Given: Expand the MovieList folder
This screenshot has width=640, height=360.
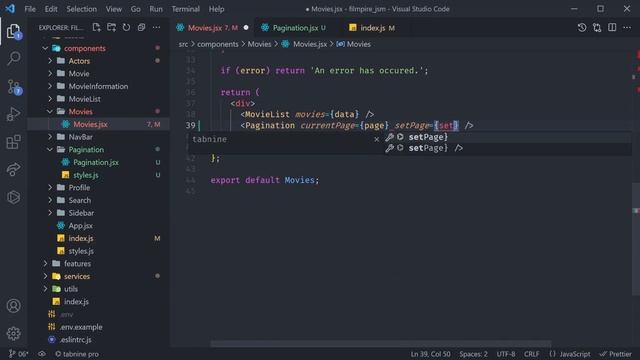Looking at the screenshot, I should click(x=50, y=99).
